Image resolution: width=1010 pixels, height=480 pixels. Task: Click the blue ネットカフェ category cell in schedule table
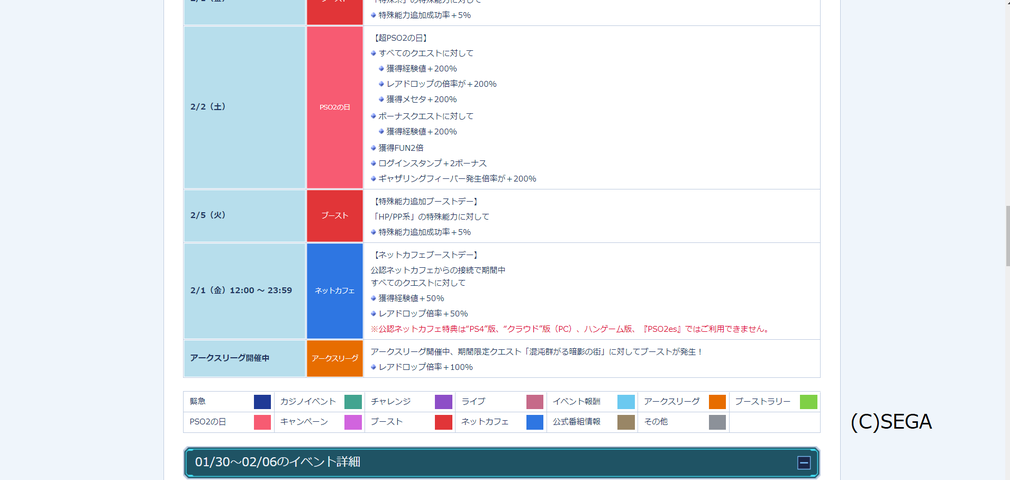pos(335,291)
